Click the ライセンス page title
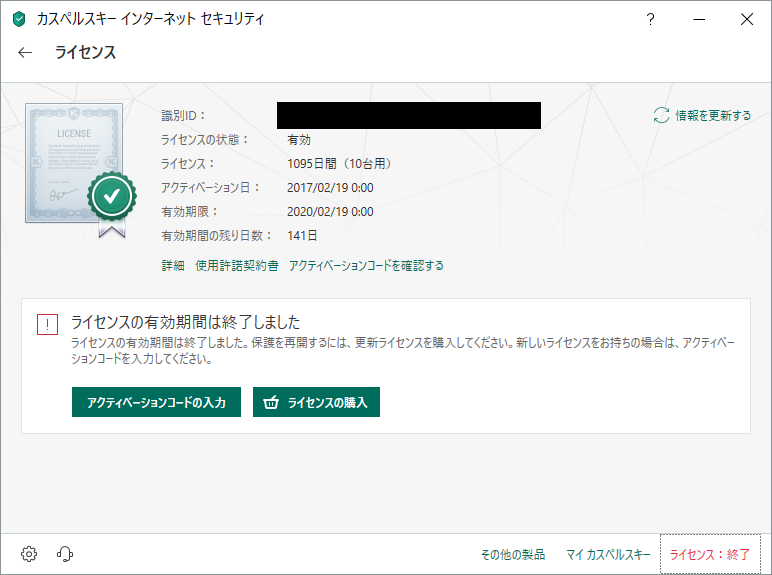This screenshot has height=575, width=772. [85, 52]
